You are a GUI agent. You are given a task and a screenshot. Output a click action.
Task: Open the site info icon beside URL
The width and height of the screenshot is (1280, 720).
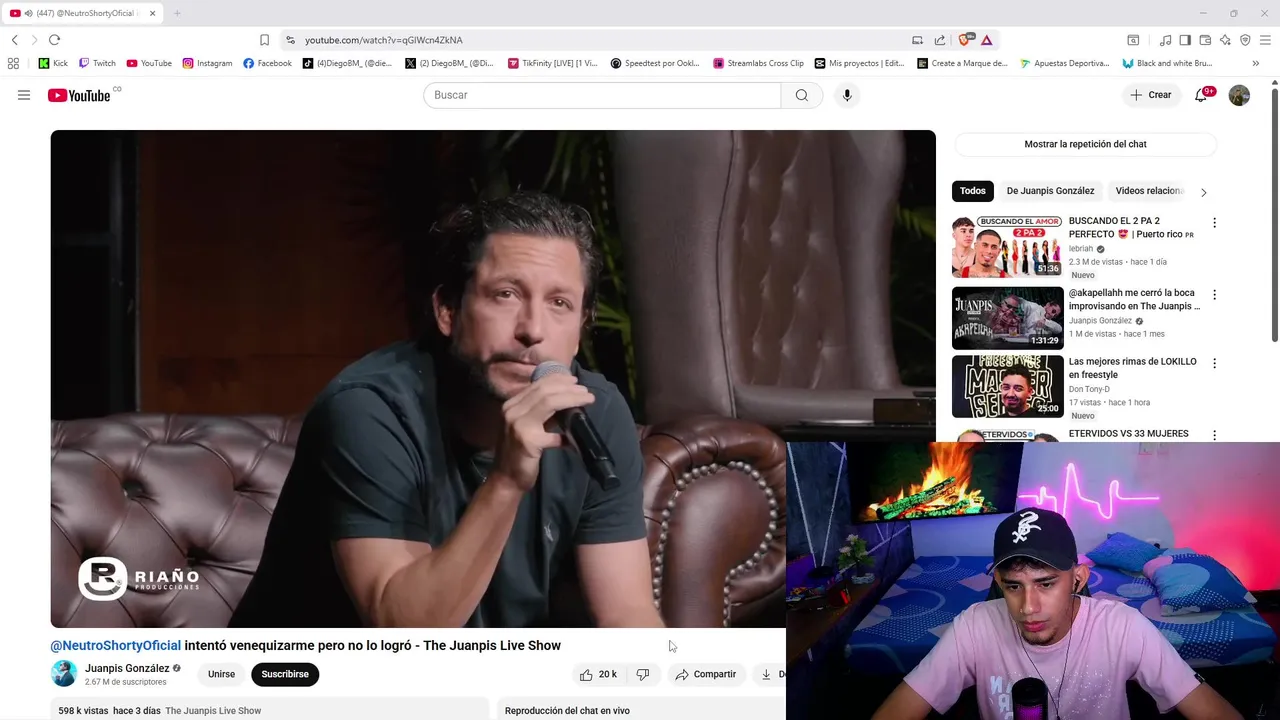click(x=290, y=40)
